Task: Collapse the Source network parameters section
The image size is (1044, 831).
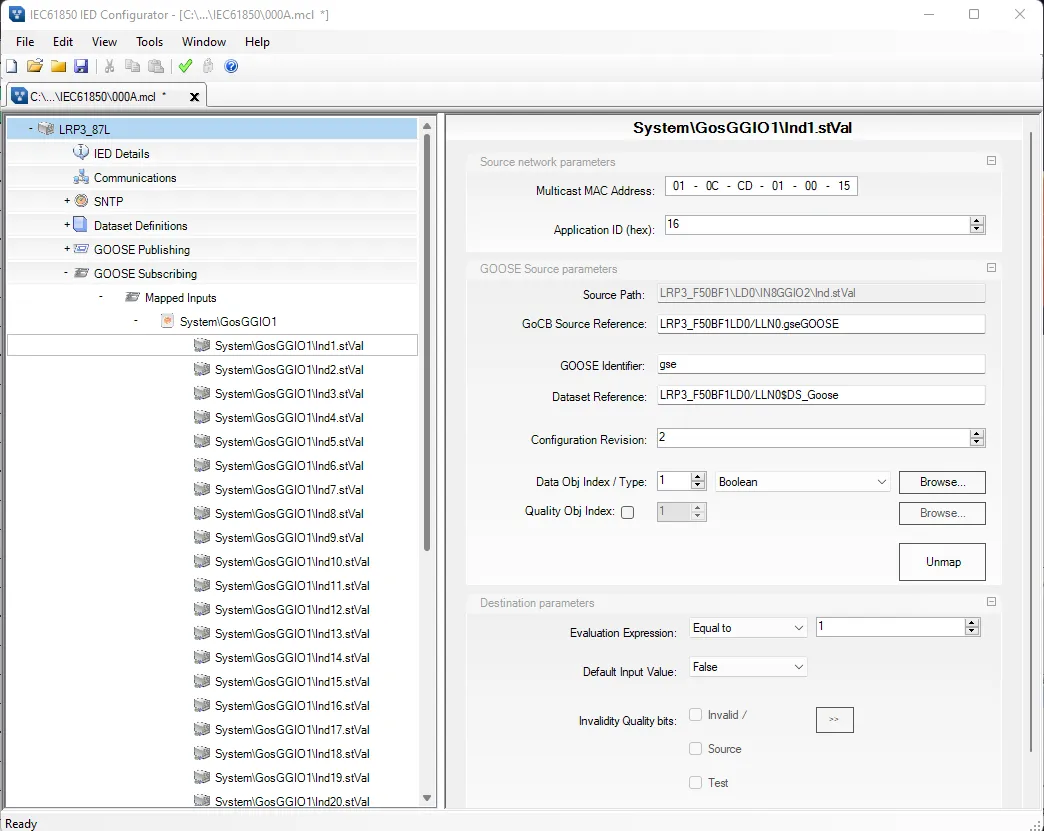Action: (991, 160)
